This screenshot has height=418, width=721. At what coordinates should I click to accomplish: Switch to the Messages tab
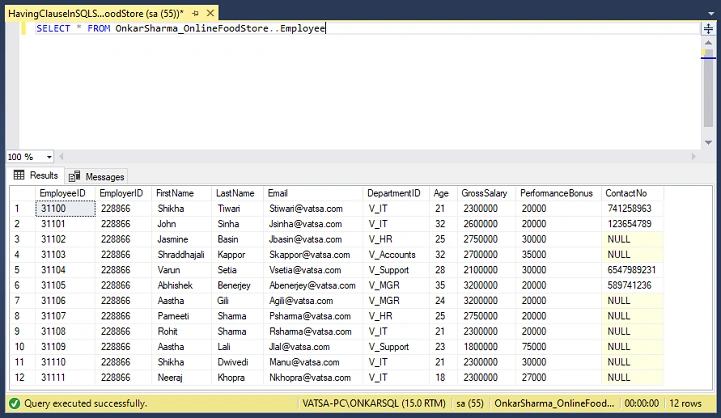[97, 177]
